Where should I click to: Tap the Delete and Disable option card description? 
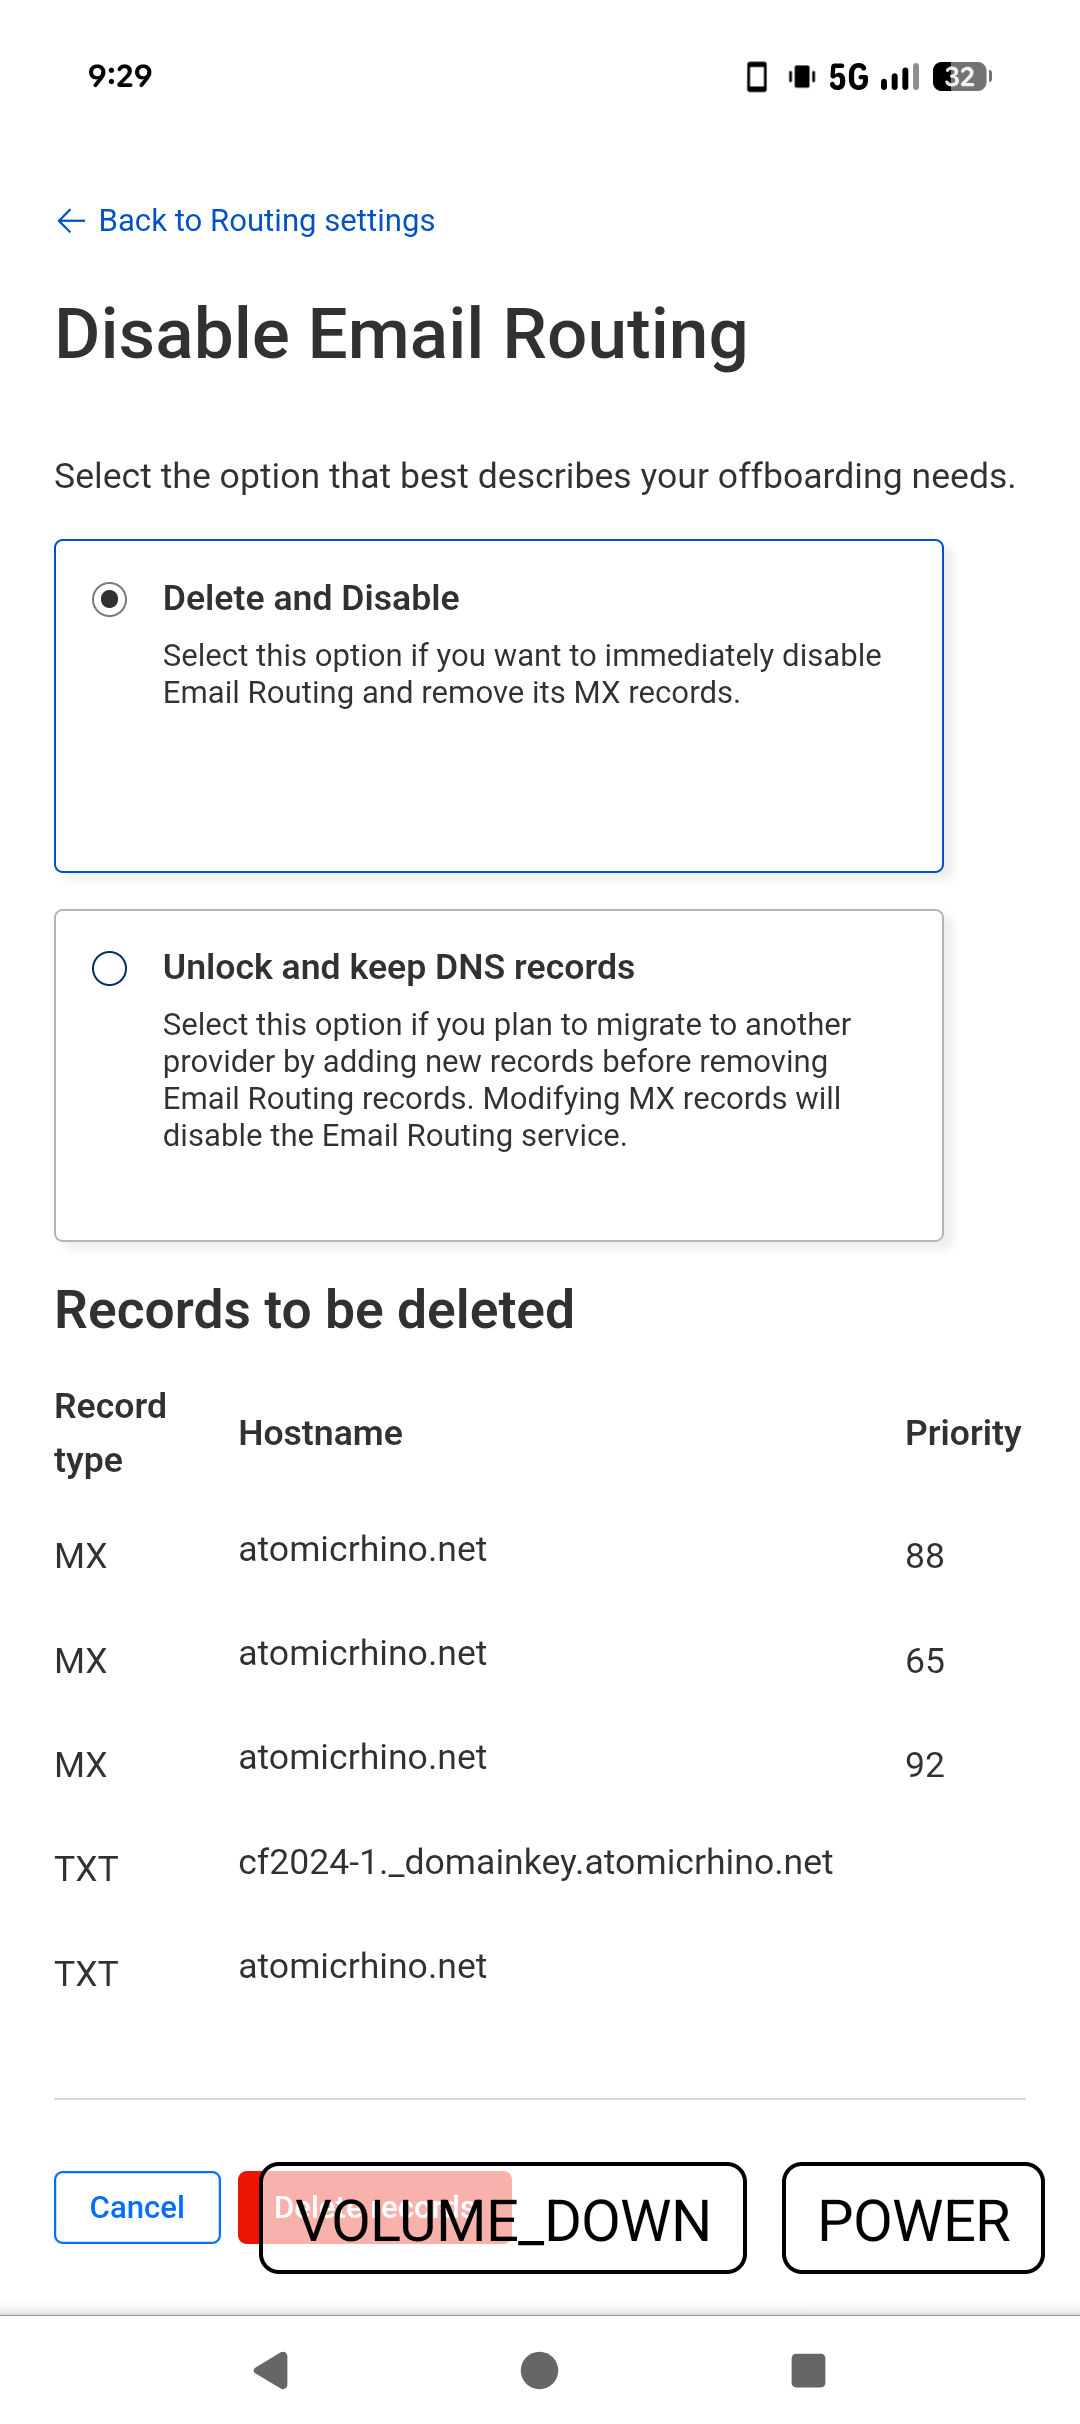(522, 674)
